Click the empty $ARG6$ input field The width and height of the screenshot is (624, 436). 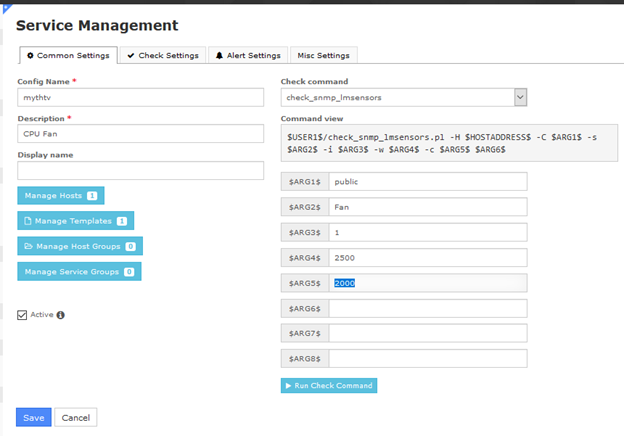(427, 308)
